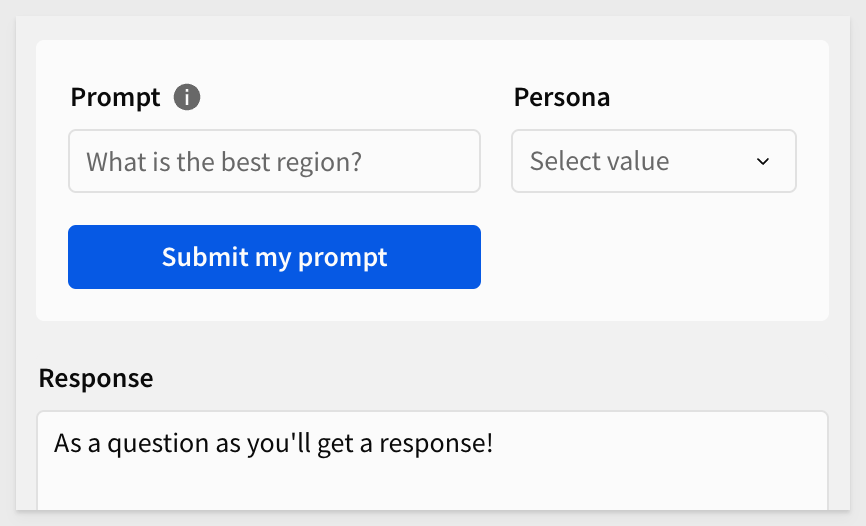866x526 pixels.
Task: Click the word 'Submit' on the blue button
Action: (x=205, y=257)
